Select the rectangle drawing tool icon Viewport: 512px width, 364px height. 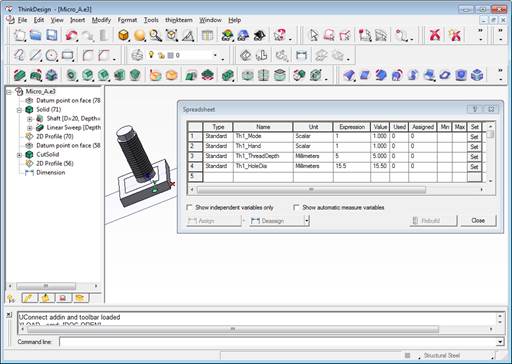(67, 55)
